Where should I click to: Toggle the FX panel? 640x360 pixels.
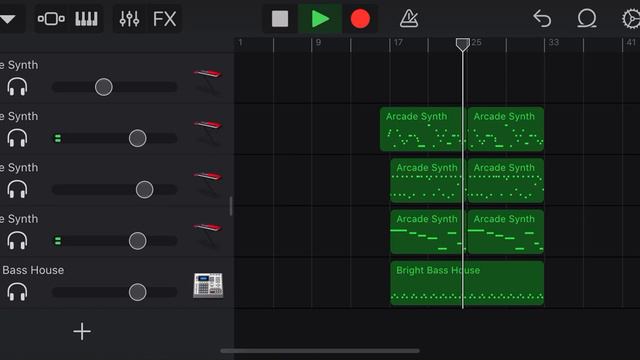pos(164,19)
